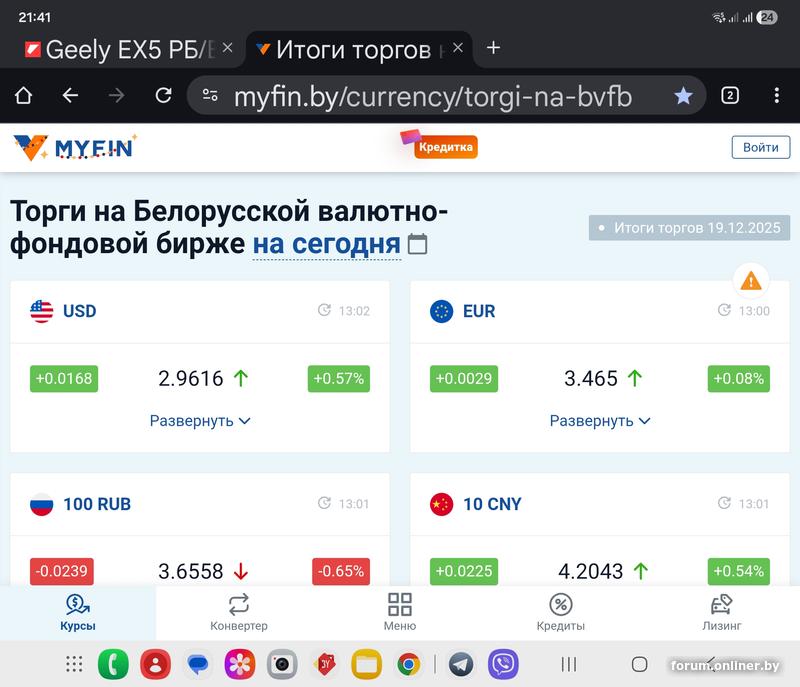Open the USD currency link
Image resolution: width=800 pixels, height=687 pixels.
coord(79,311)
